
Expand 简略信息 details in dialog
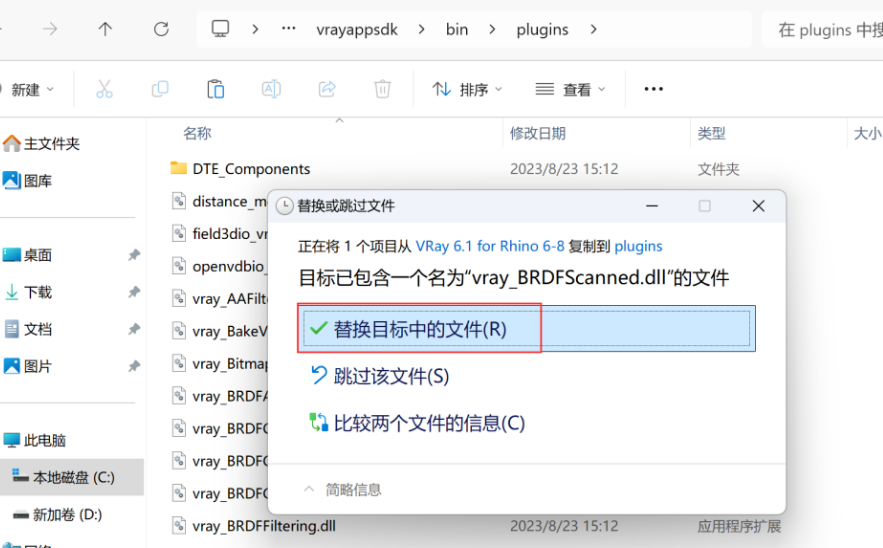point(342,489)
